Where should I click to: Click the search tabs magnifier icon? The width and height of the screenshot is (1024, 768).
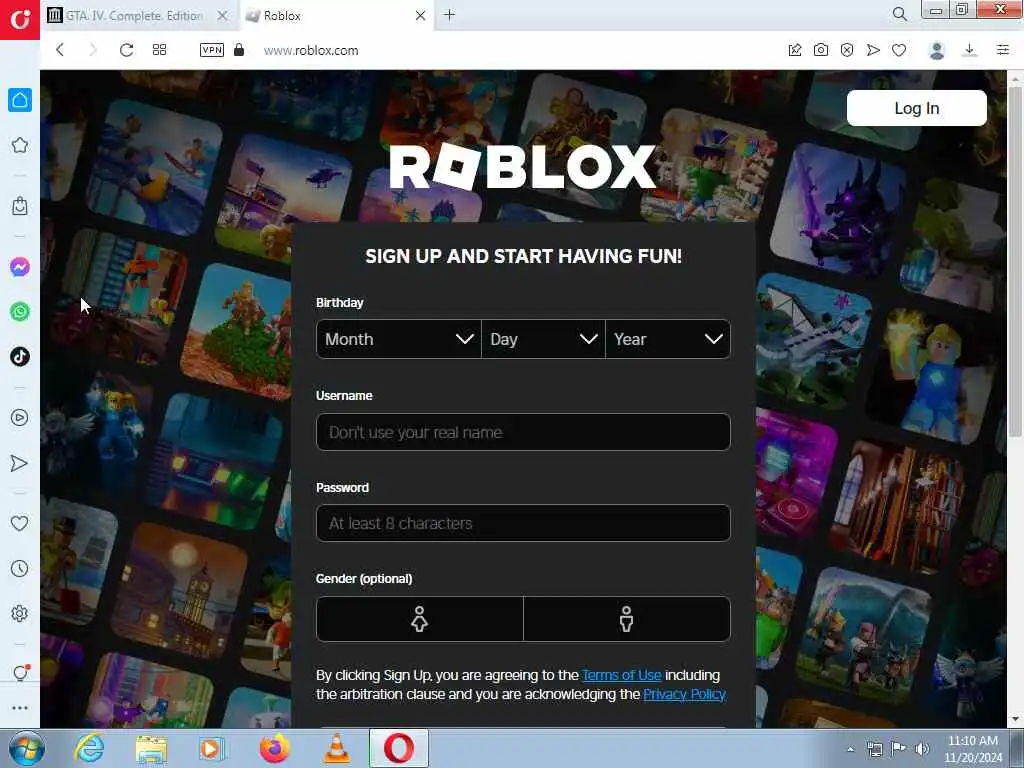900,14
